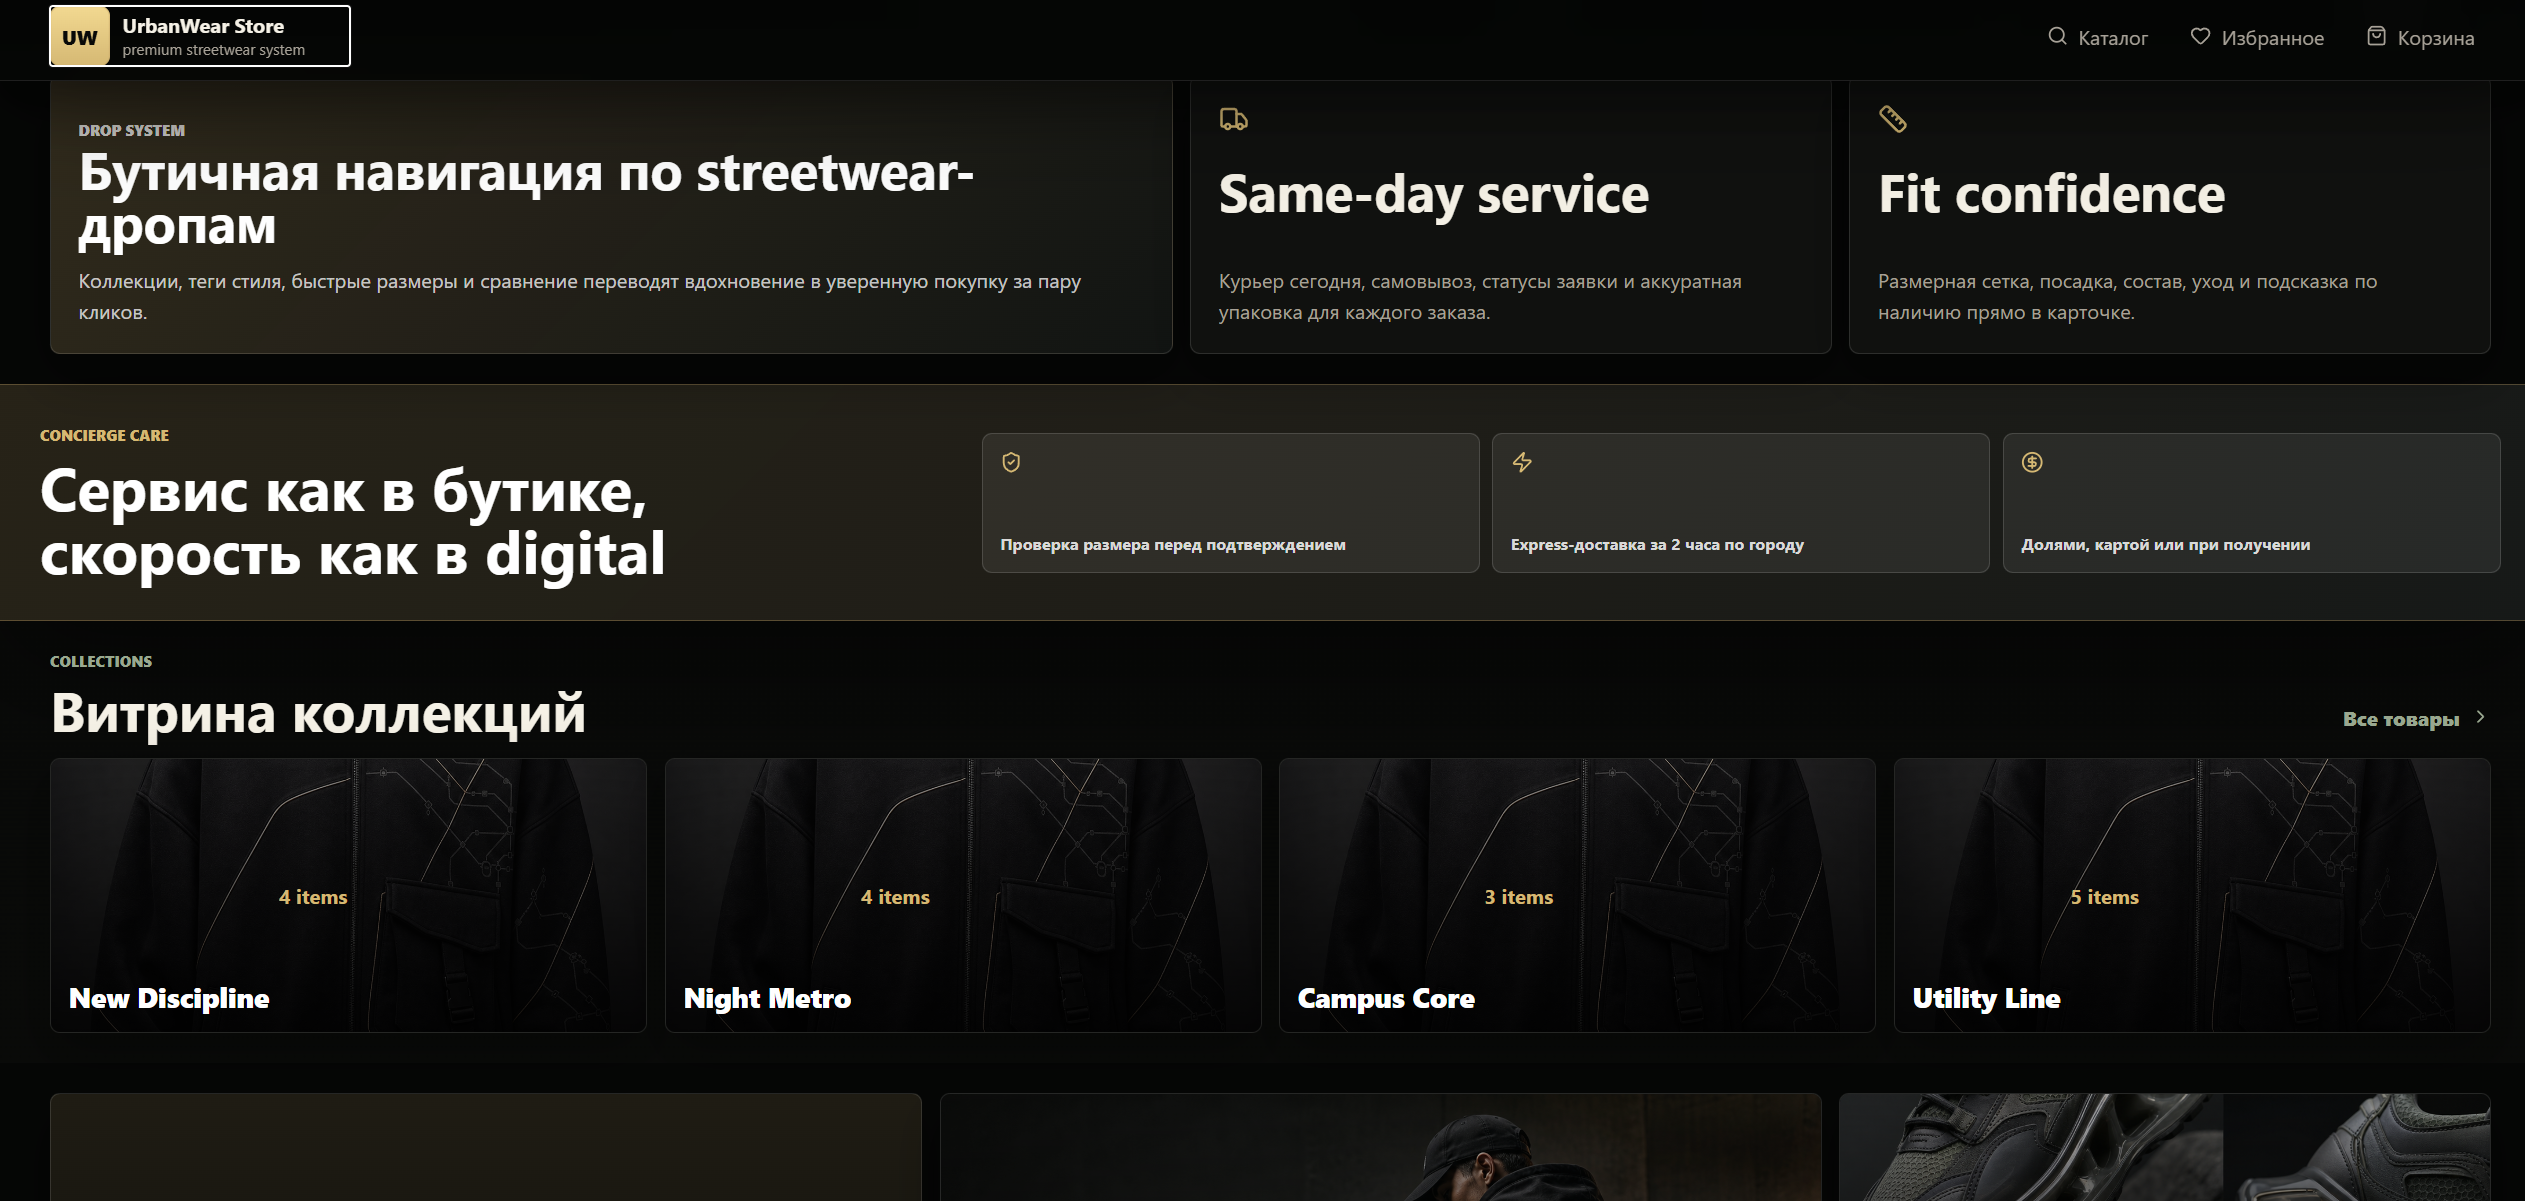Click the delivery truck icon
Screen dimensions: 2525x1201
click(1234, 120)
